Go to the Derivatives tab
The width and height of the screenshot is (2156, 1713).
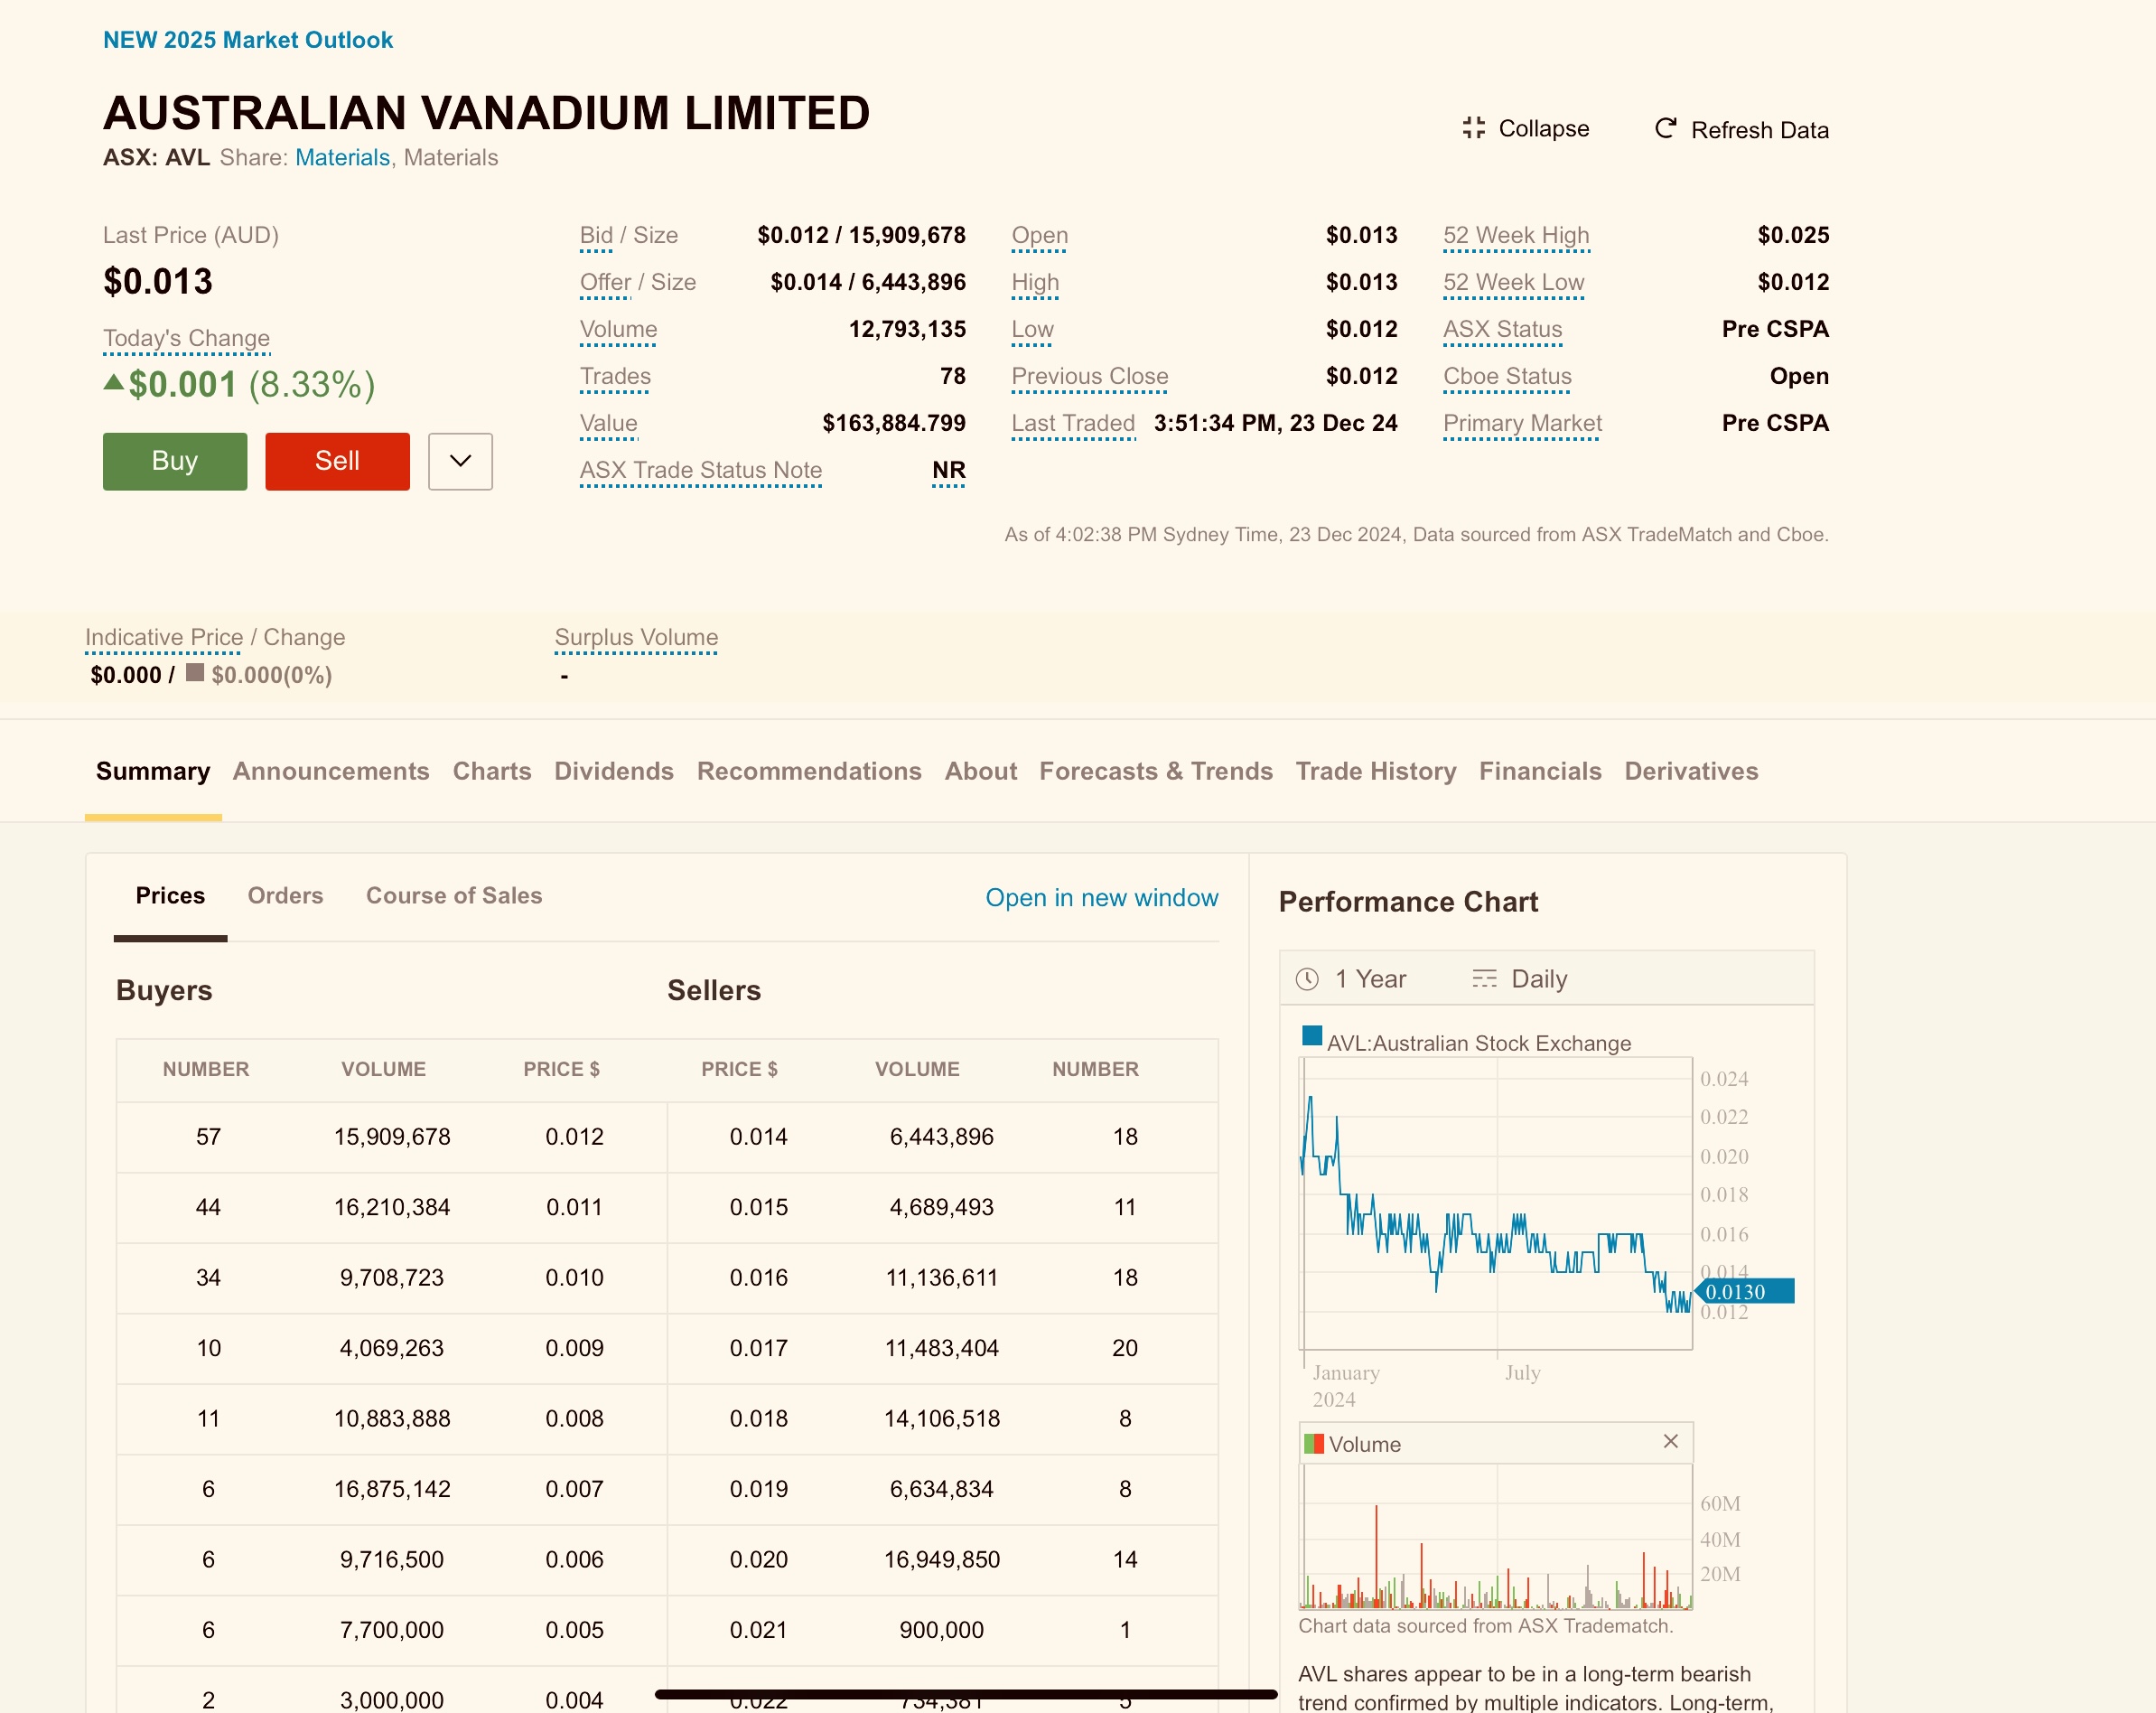(x=1691, y=771)
